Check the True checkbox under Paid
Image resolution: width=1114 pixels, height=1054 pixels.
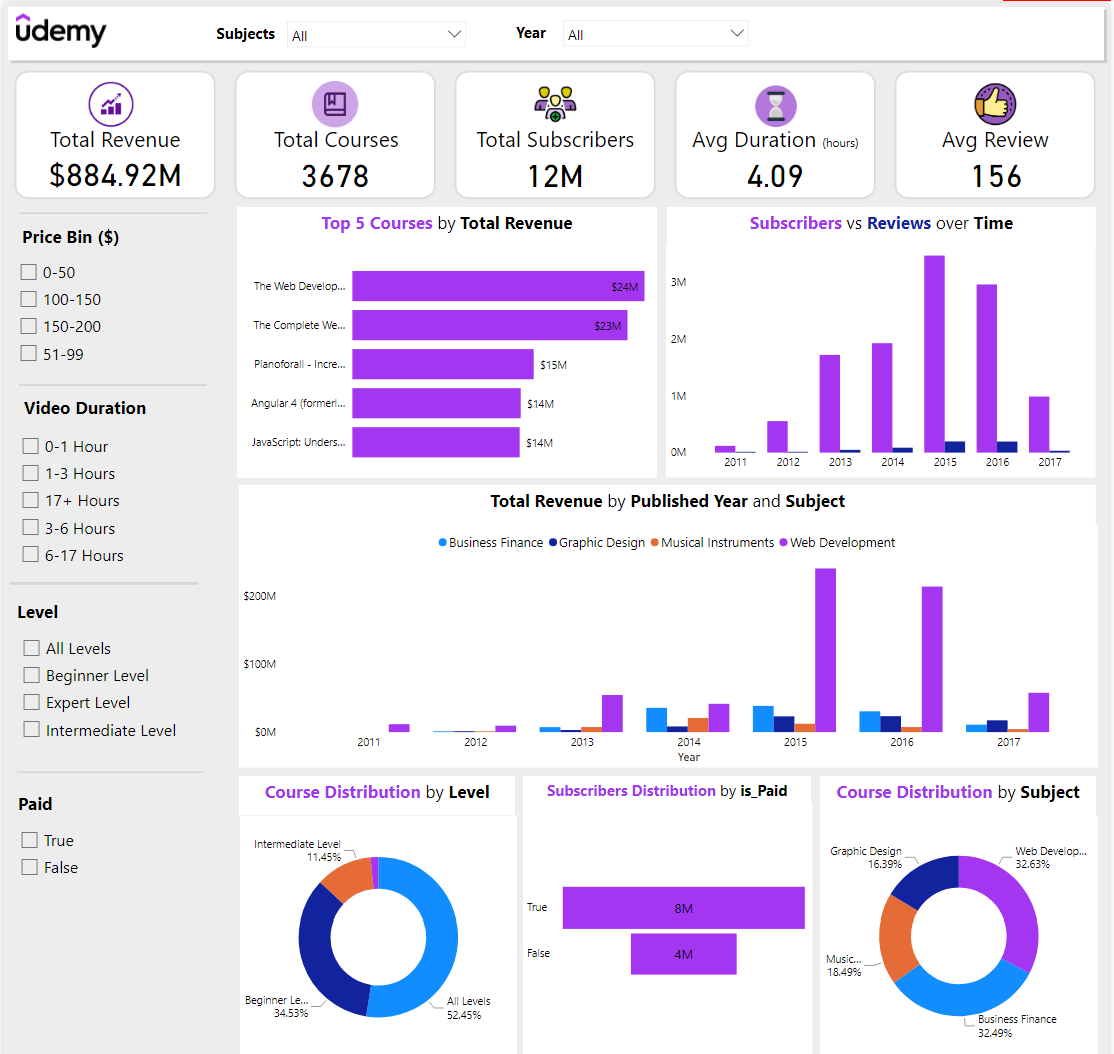coord(30,840)
